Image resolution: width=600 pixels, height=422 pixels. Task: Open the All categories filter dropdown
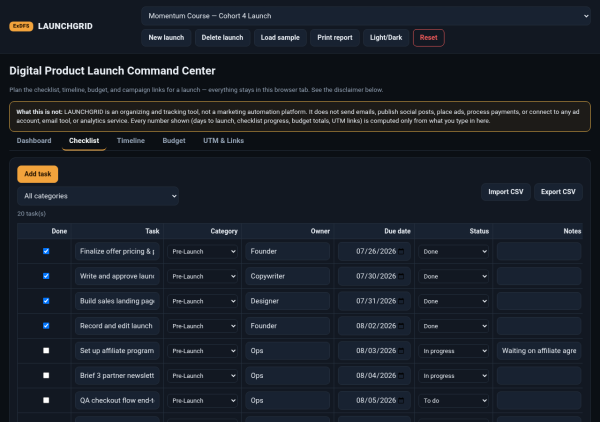(x=98, y=196)
